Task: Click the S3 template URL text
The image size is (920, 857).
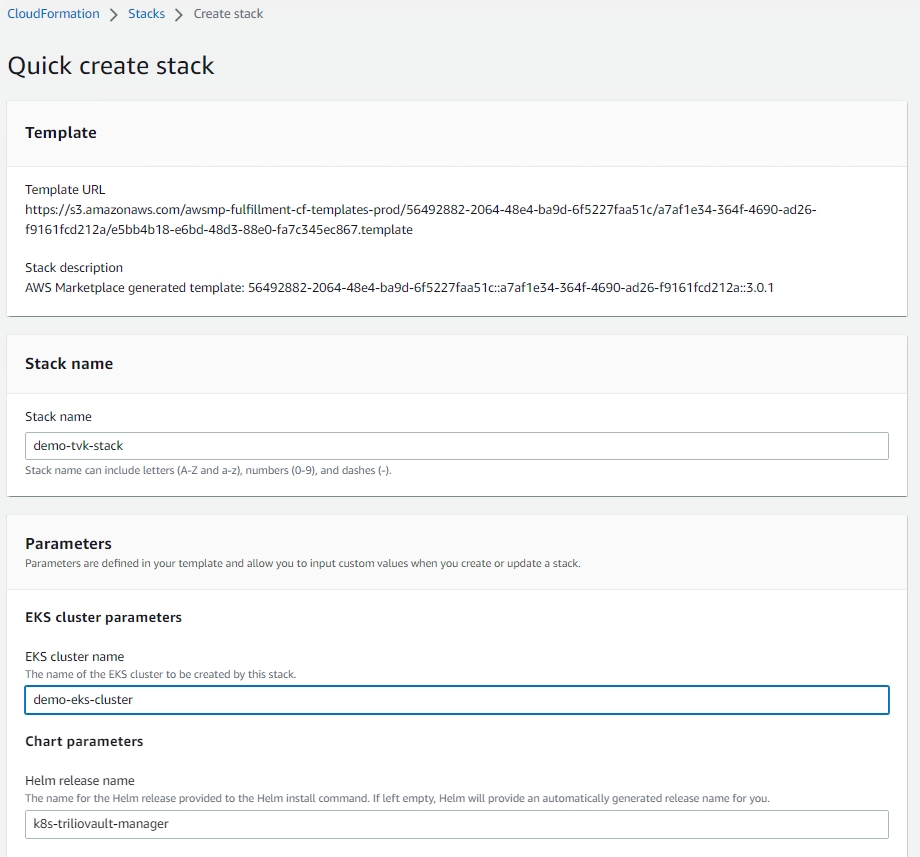Action: pos(420,220)
